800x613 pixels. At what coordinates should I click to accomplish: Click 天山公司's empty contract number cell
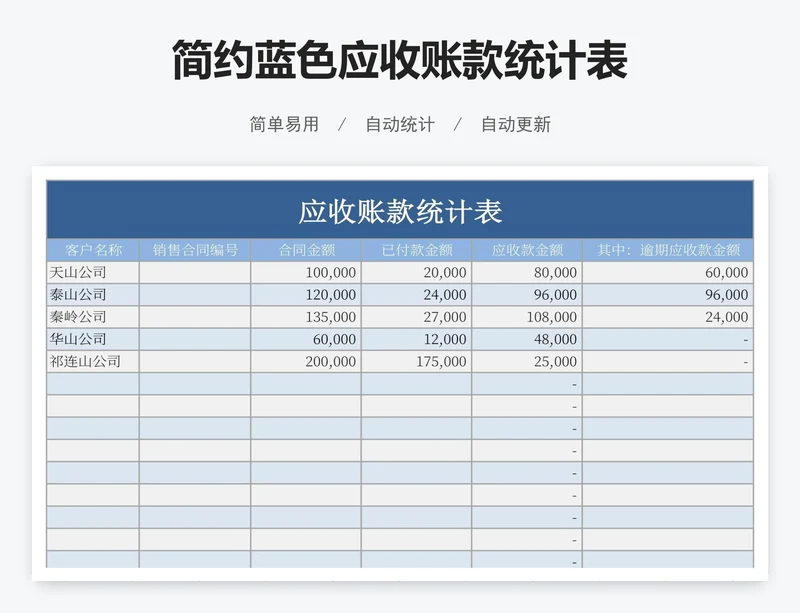click(x=195, y=273)
